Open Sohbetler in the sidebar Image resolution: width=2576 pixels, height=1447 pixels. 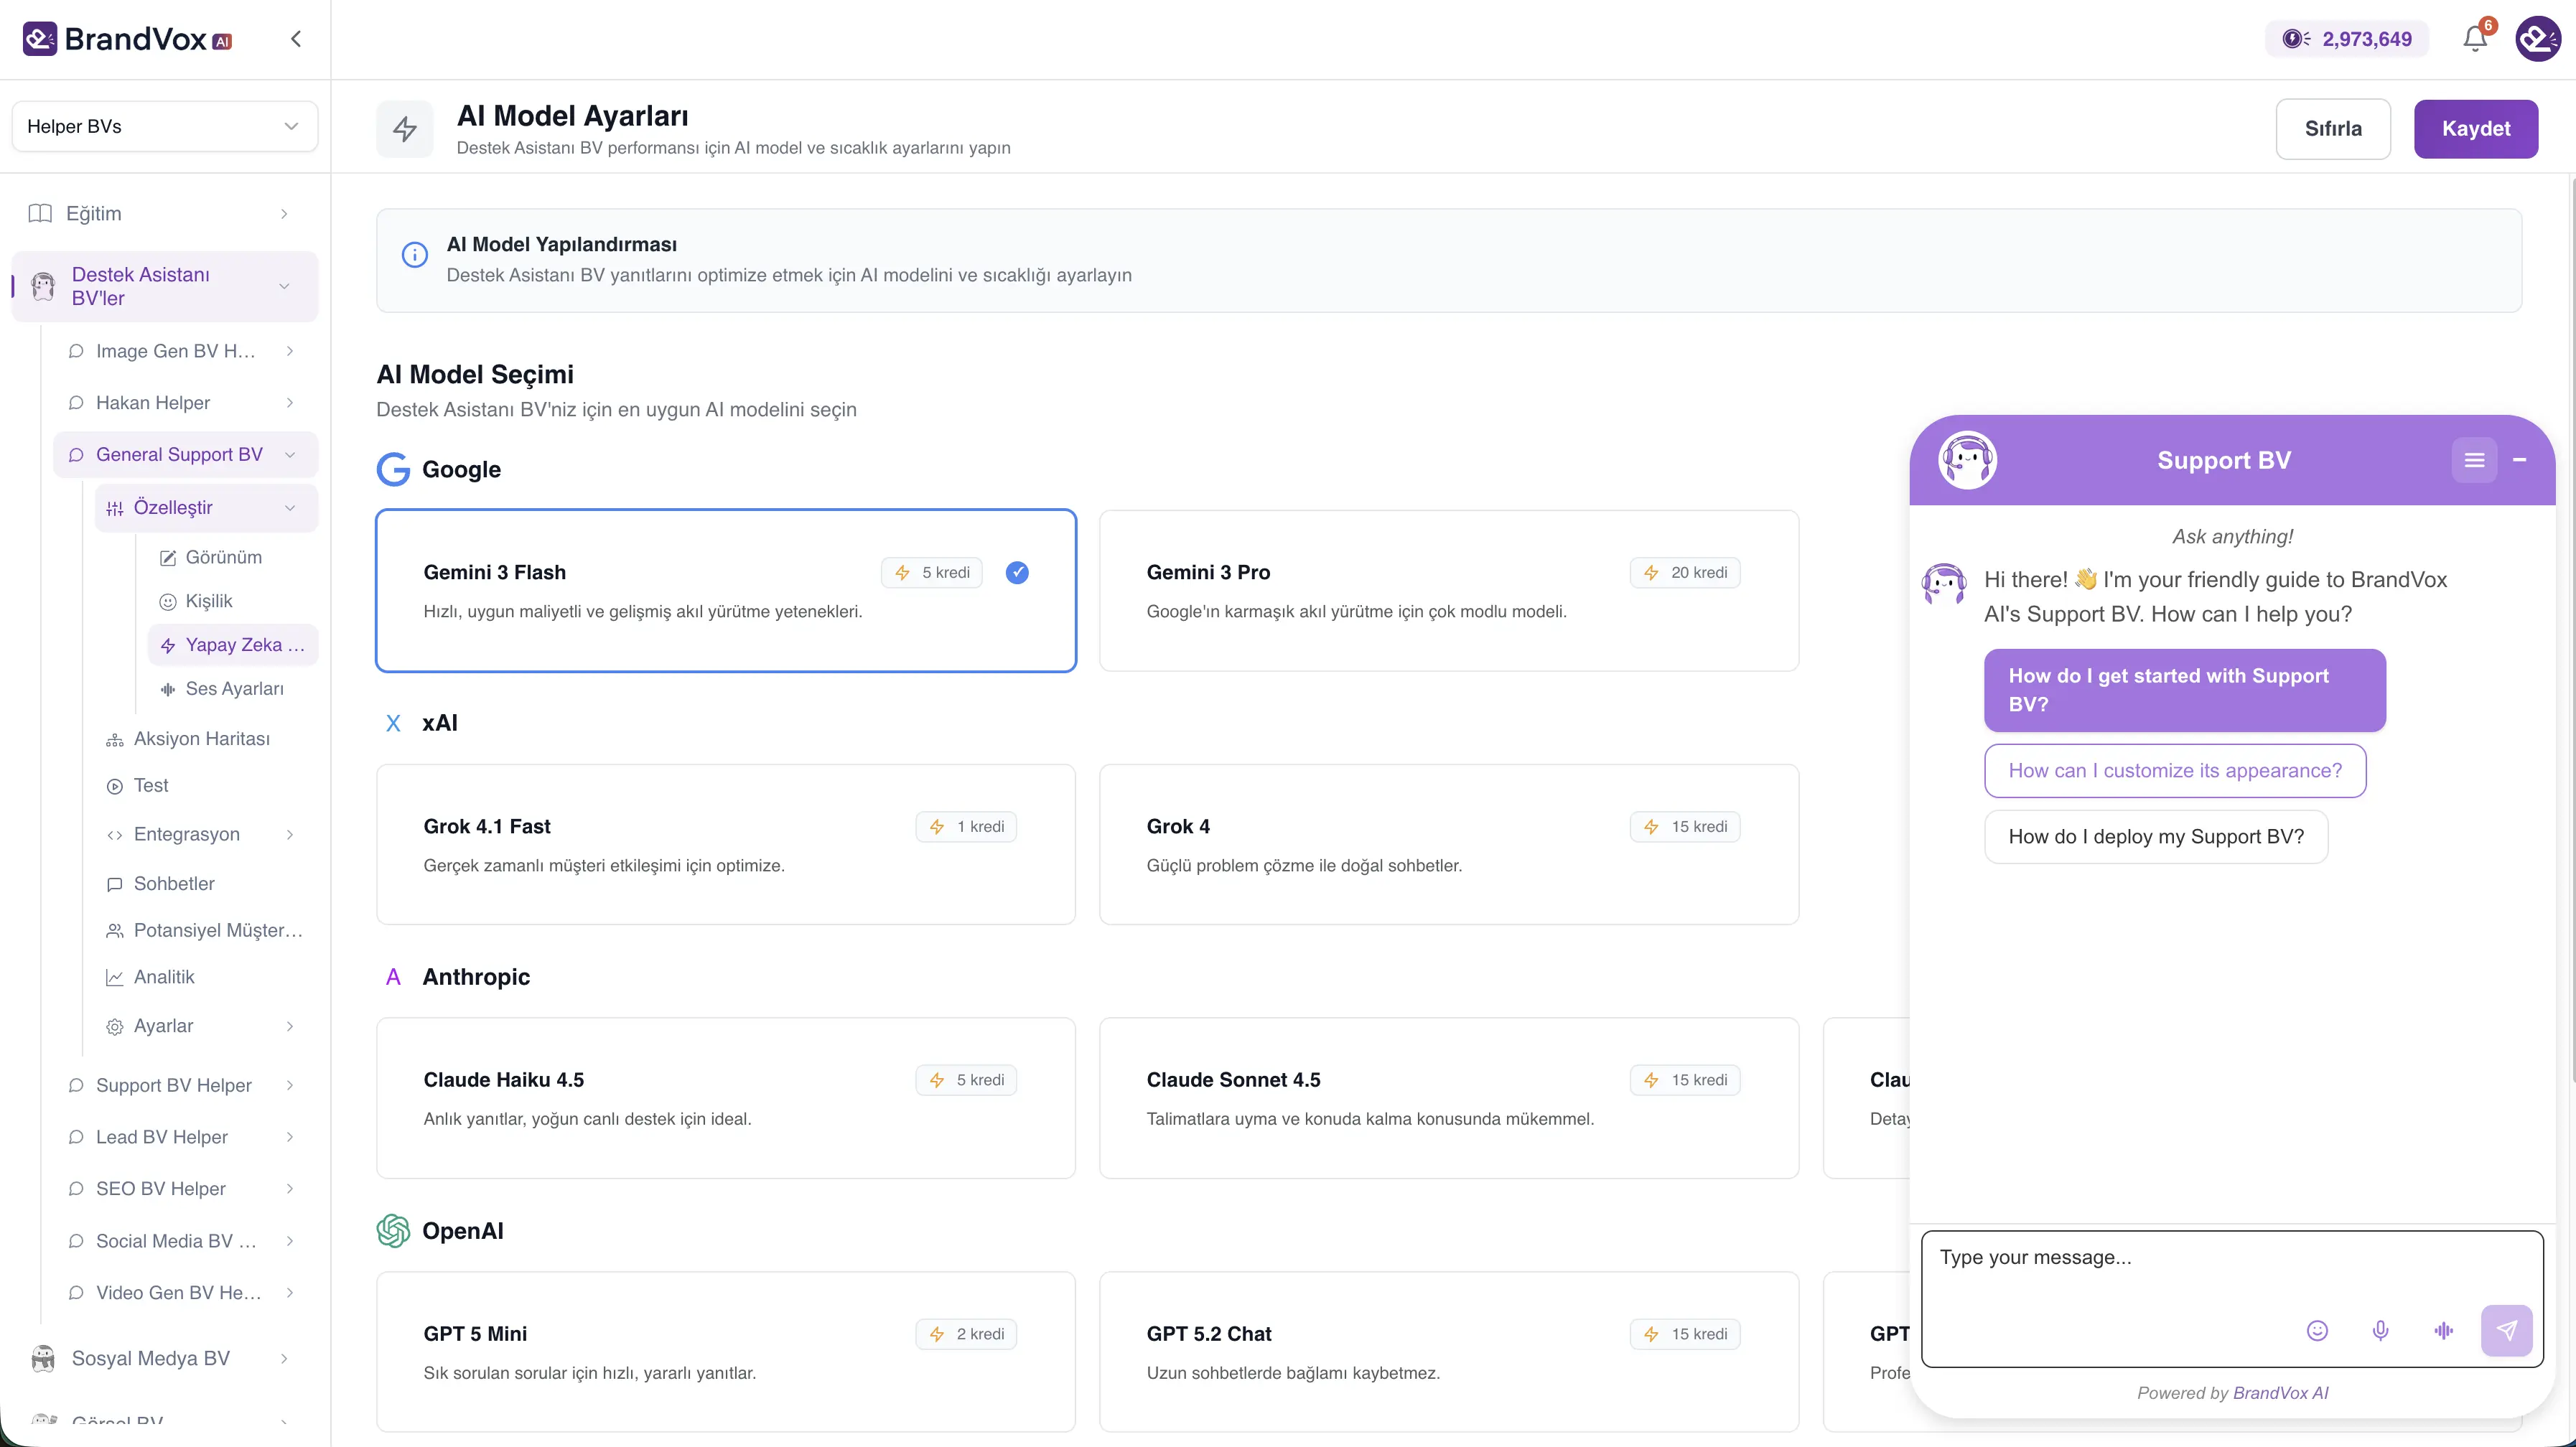click(174, 884)
